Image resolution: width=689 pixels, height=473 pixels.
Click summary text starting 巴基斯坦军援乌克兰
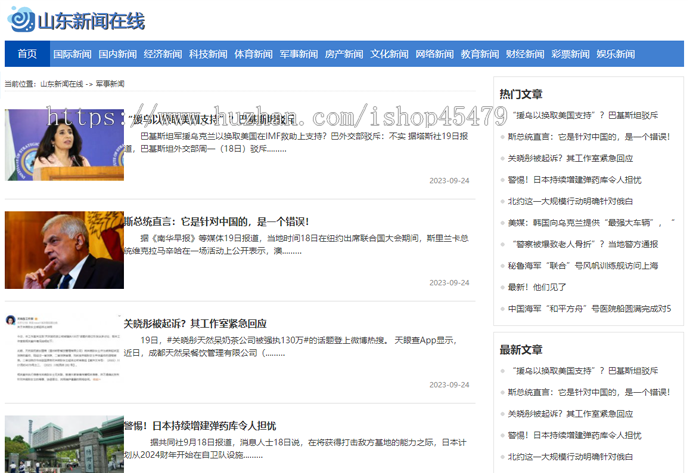pos(296,142)
